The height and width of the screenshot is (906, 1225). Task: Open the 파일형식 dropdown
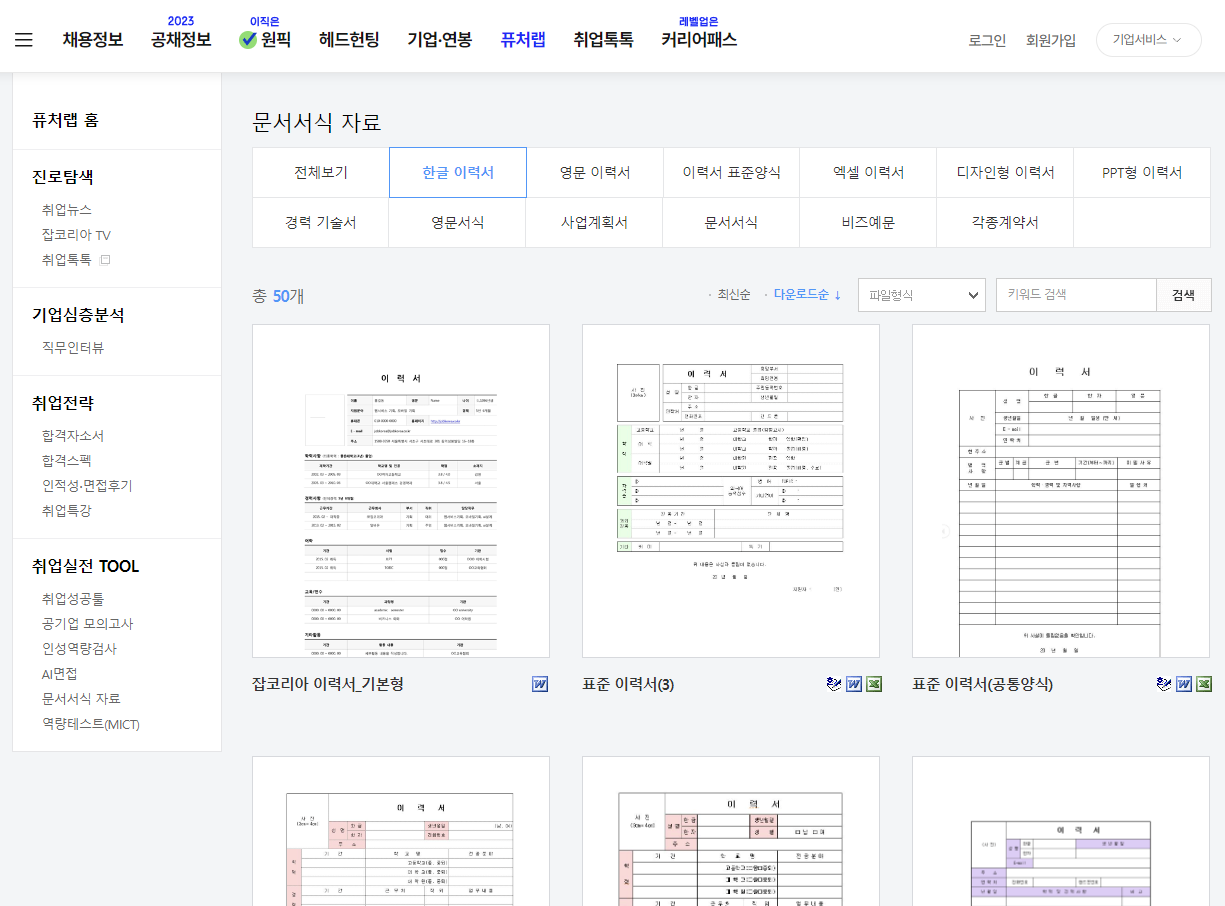921,294
